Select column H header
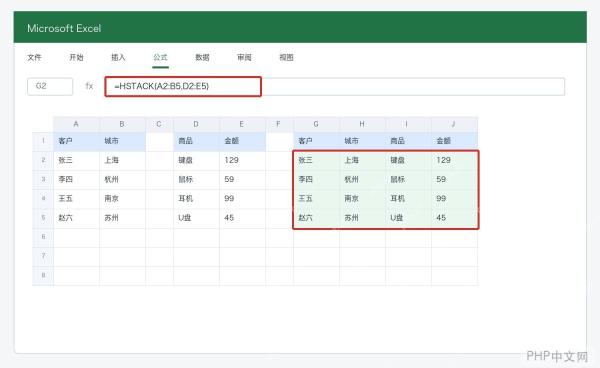This screenshot has width=600, height=368. (x=362, y=124)
